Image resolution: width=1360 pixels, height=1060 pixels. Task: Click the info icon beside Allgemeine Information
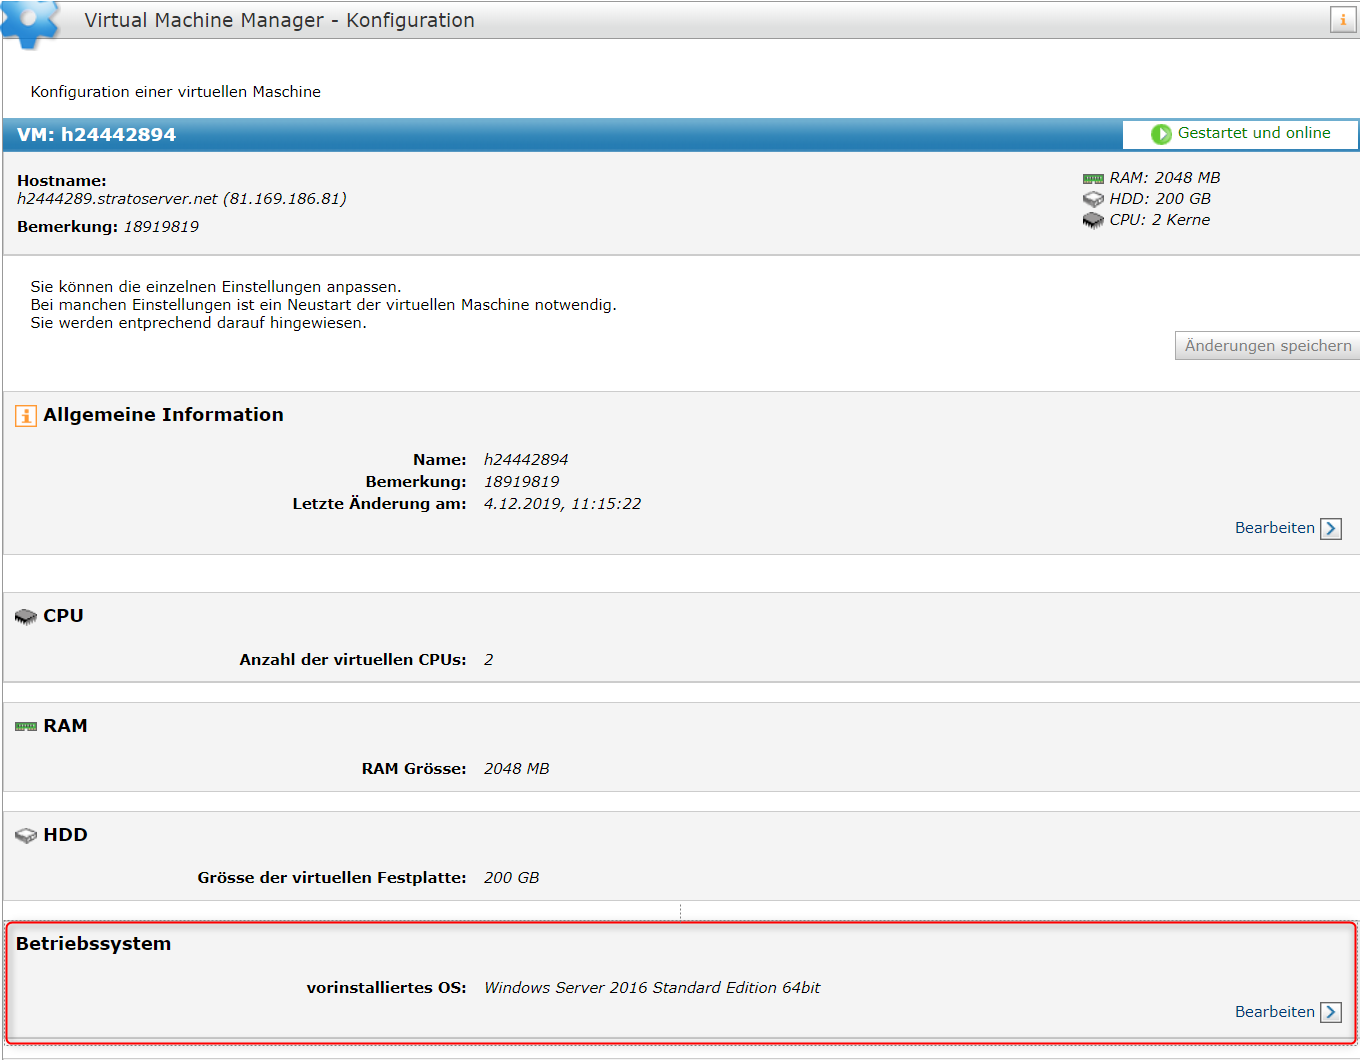pyautogui.click(x=24, y=414)
